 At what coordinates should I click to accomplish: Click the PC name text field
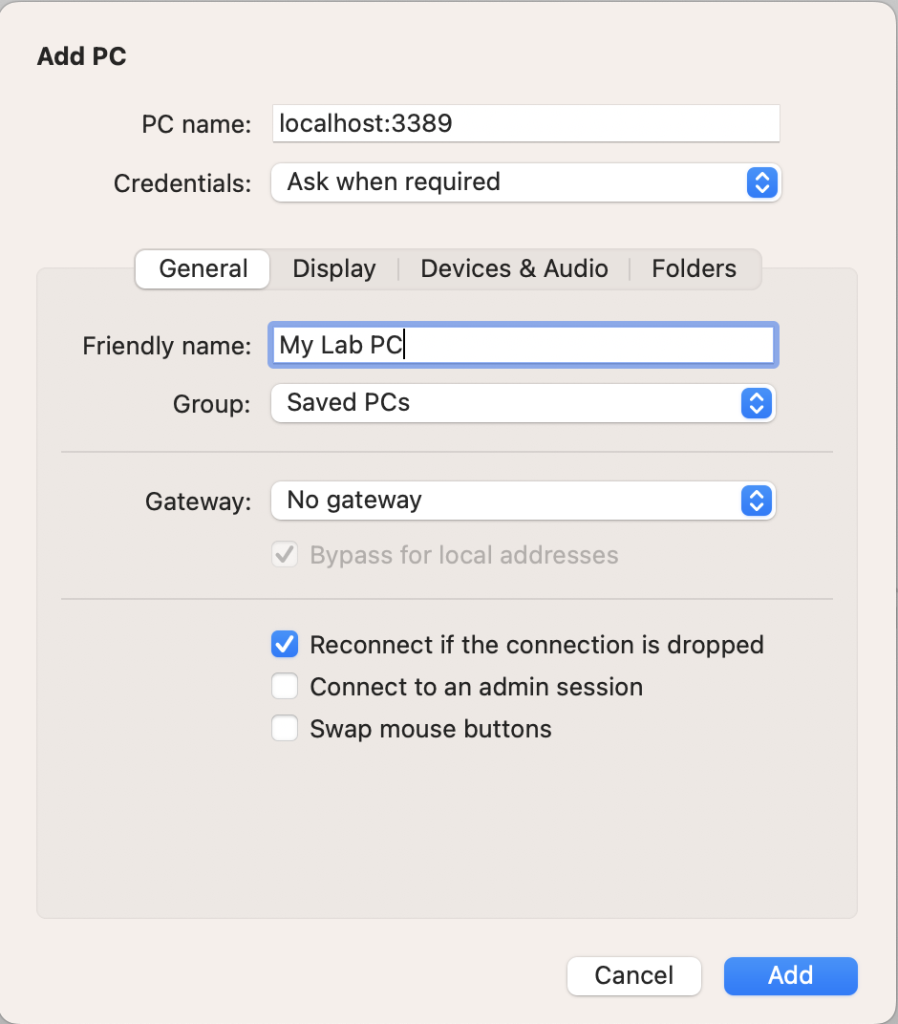point(525,124)
